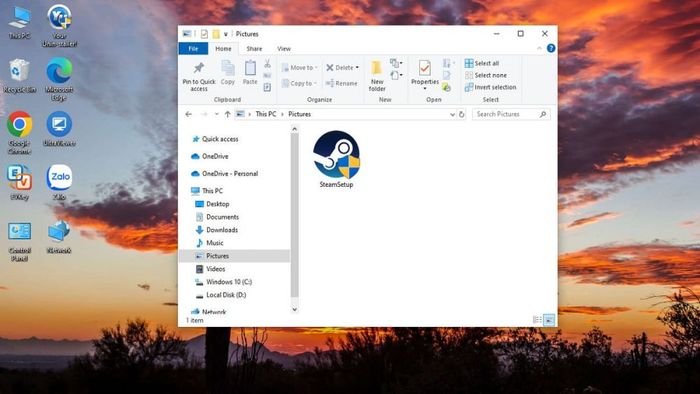This screenshot has width=700, height=394.
Task: Click Select none
Action: (486, 75)
